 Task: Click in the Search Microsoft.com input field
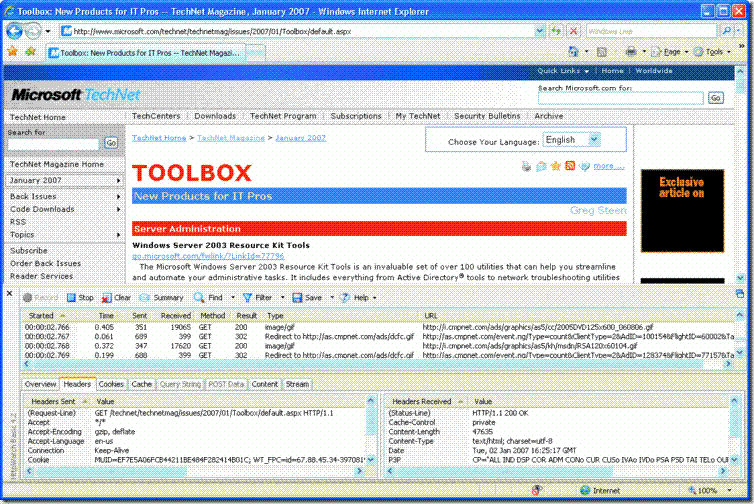620,98
